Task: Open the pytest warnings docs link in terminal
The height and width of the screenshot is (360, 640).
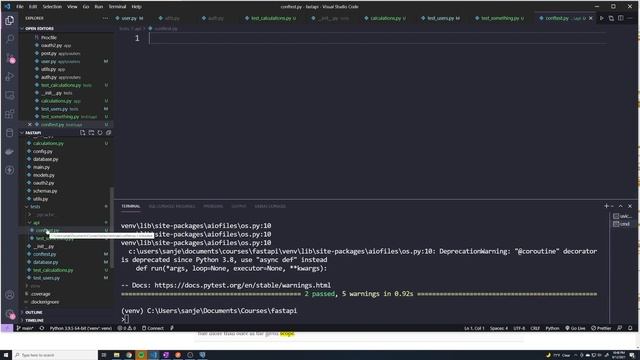Action: coord(242,285)
